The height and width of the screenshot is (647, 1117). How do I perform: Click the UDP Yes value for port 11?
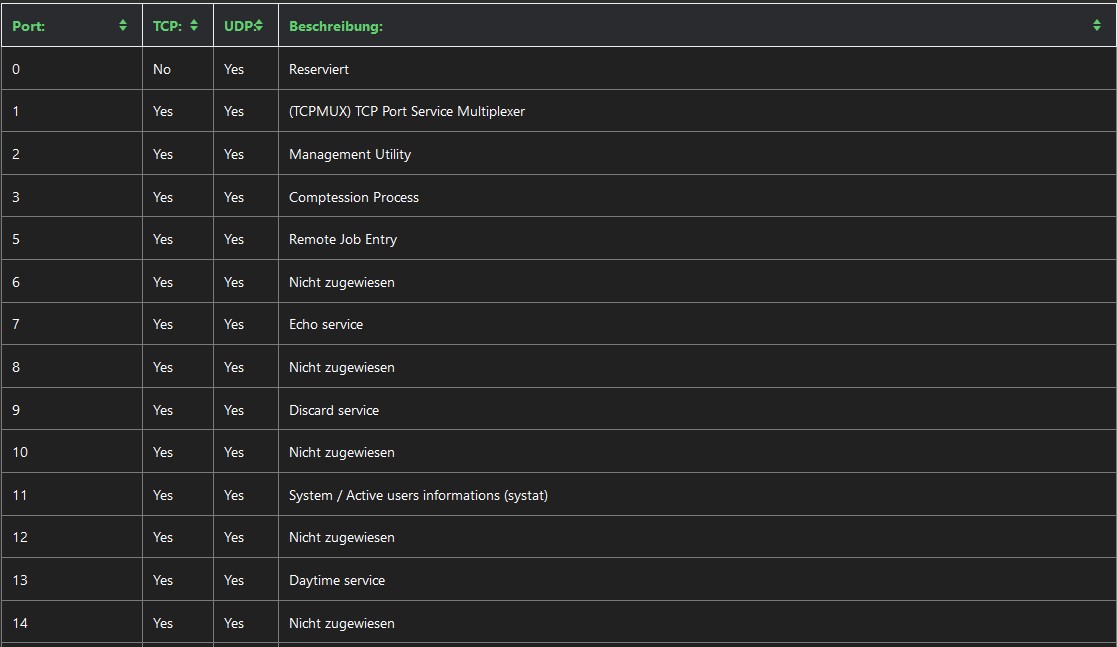tap(234, 495)
